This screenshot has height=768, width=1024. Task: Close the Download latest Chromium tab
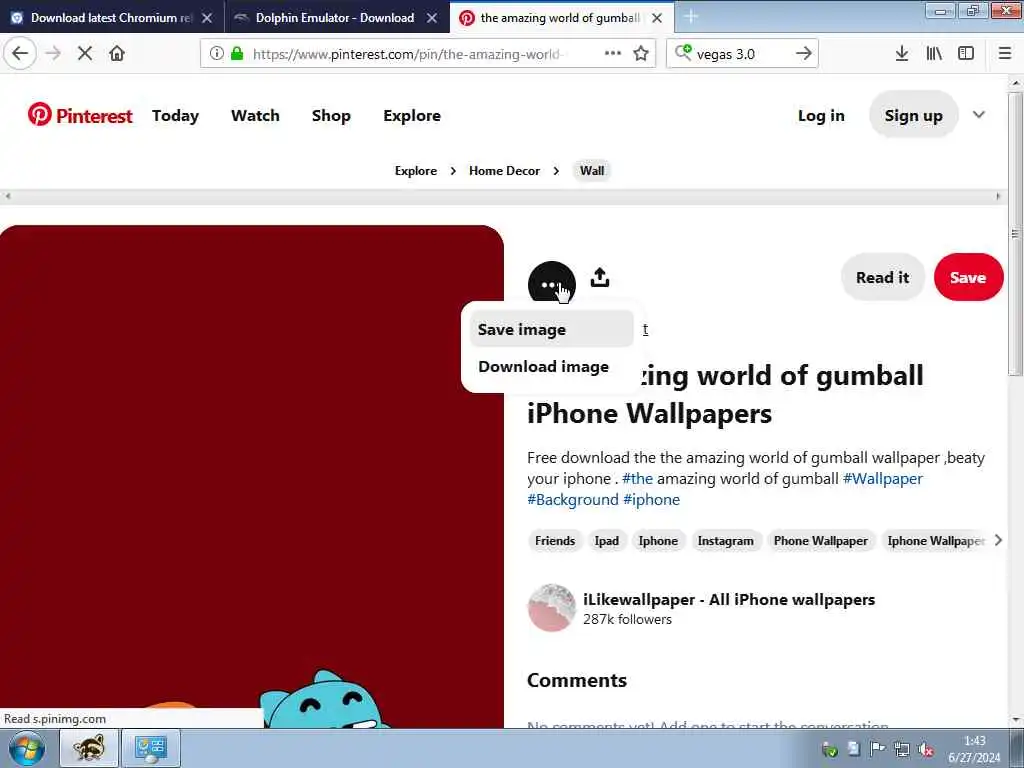pyautogui.click(x=206, y=18)
